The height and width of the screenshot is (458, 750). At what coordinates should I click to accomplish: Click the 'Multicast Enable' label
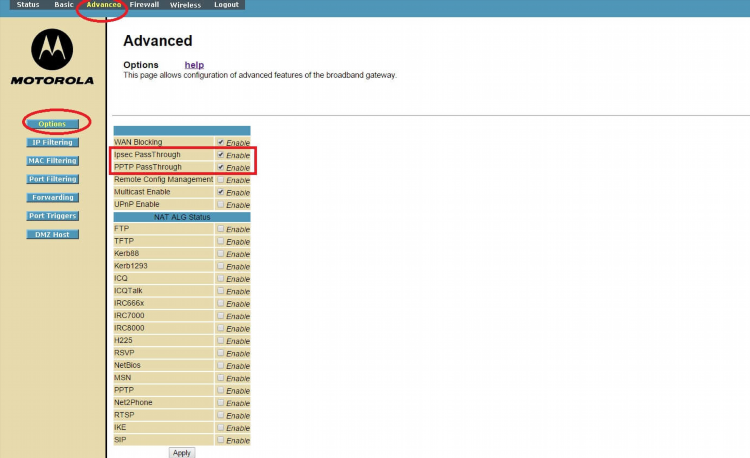pyautogui.click(x=142, y=192)
